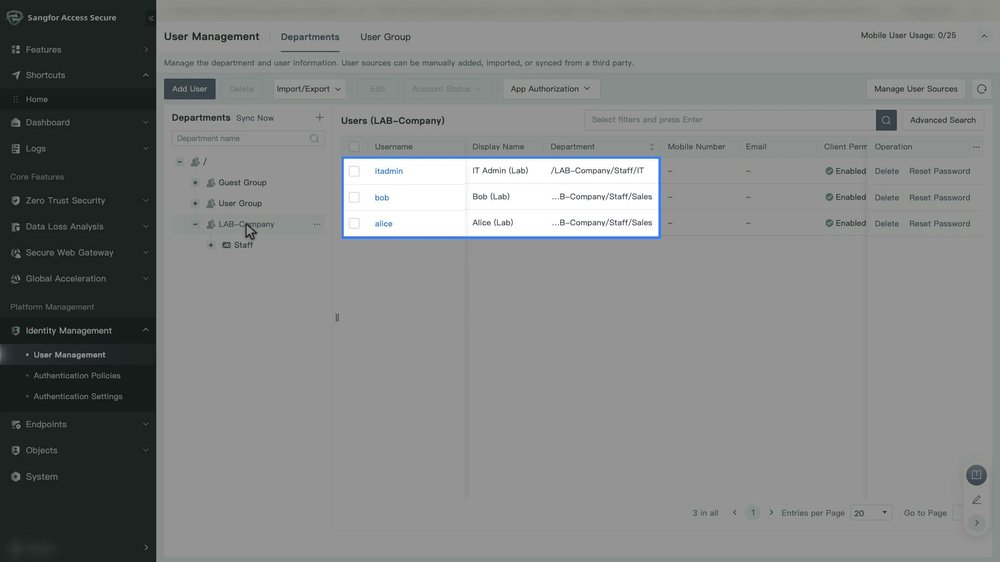Click the Global Acceleration icon

(15, 279)
